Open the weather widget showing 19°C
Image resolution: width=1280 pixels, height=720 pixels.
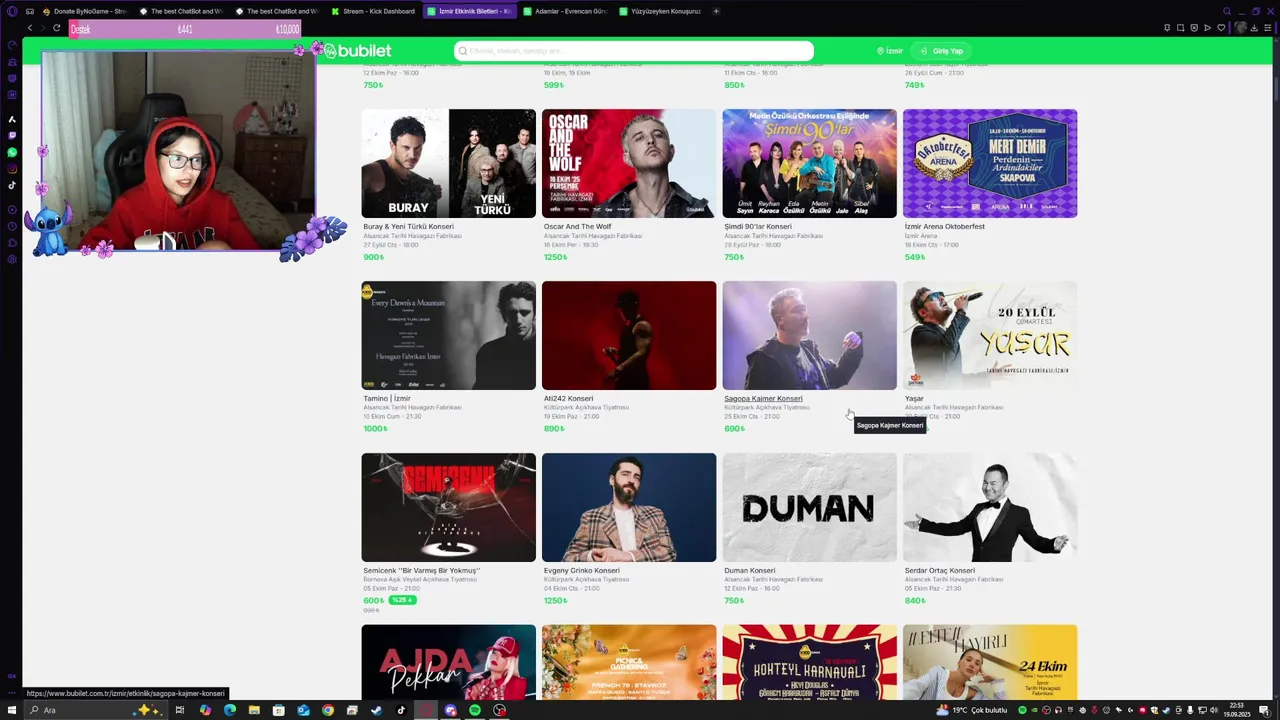[x=973, y=710]
